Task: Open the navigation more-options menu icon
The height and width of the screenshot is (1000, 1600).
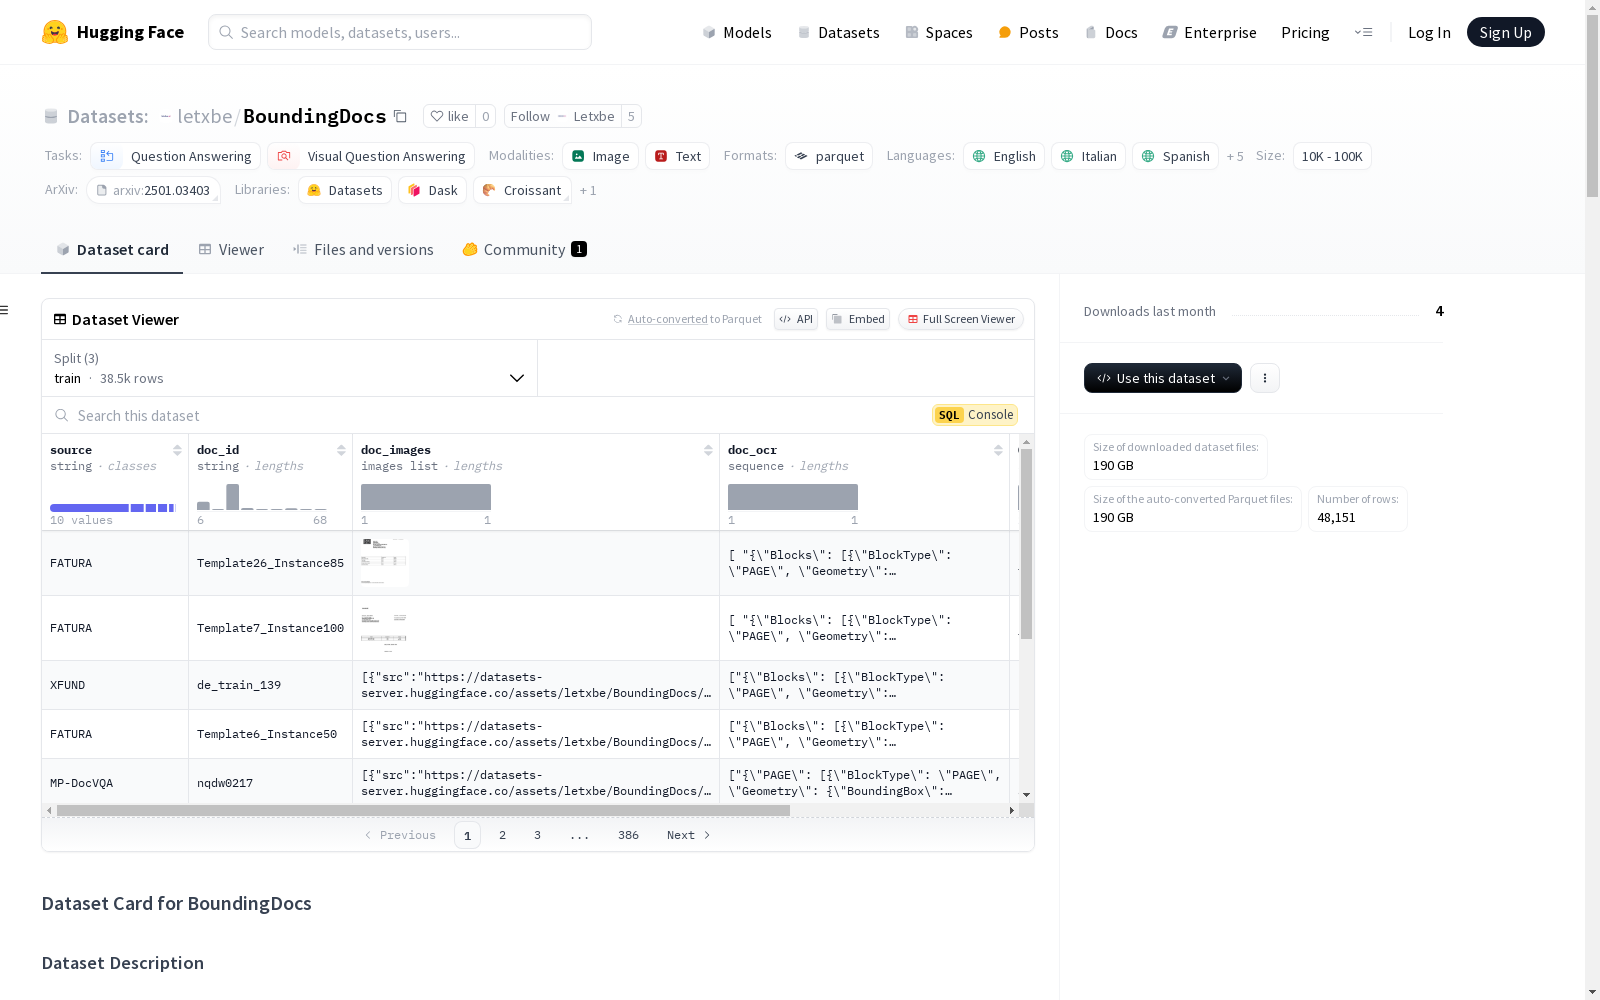Action: pos(1363,32)
